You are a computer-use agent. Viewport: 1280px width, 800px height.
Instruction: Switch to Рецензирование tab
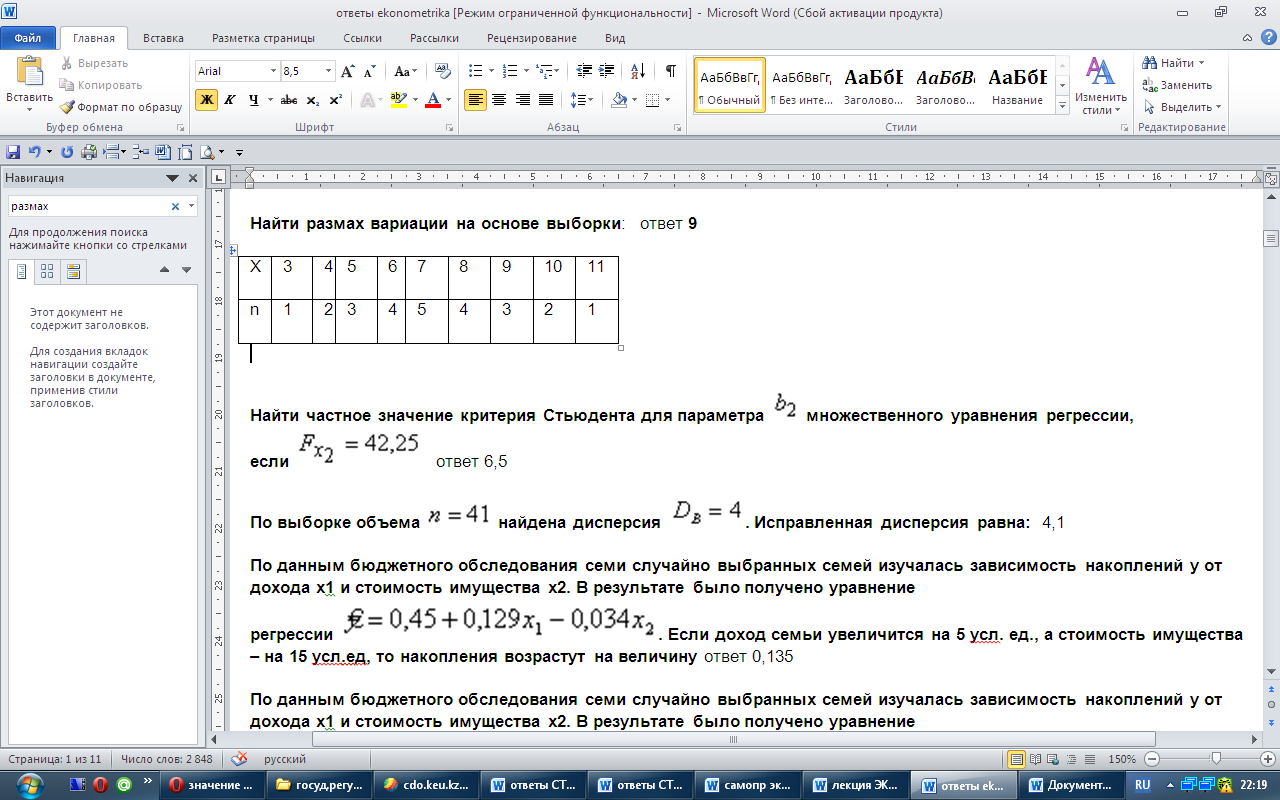coord(531,38)
